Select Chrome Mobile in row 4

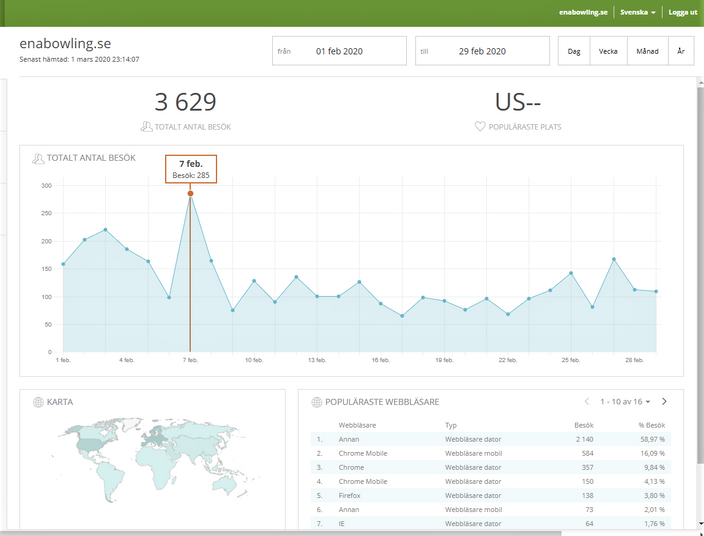pyautogui.click(x=491, y=481)
